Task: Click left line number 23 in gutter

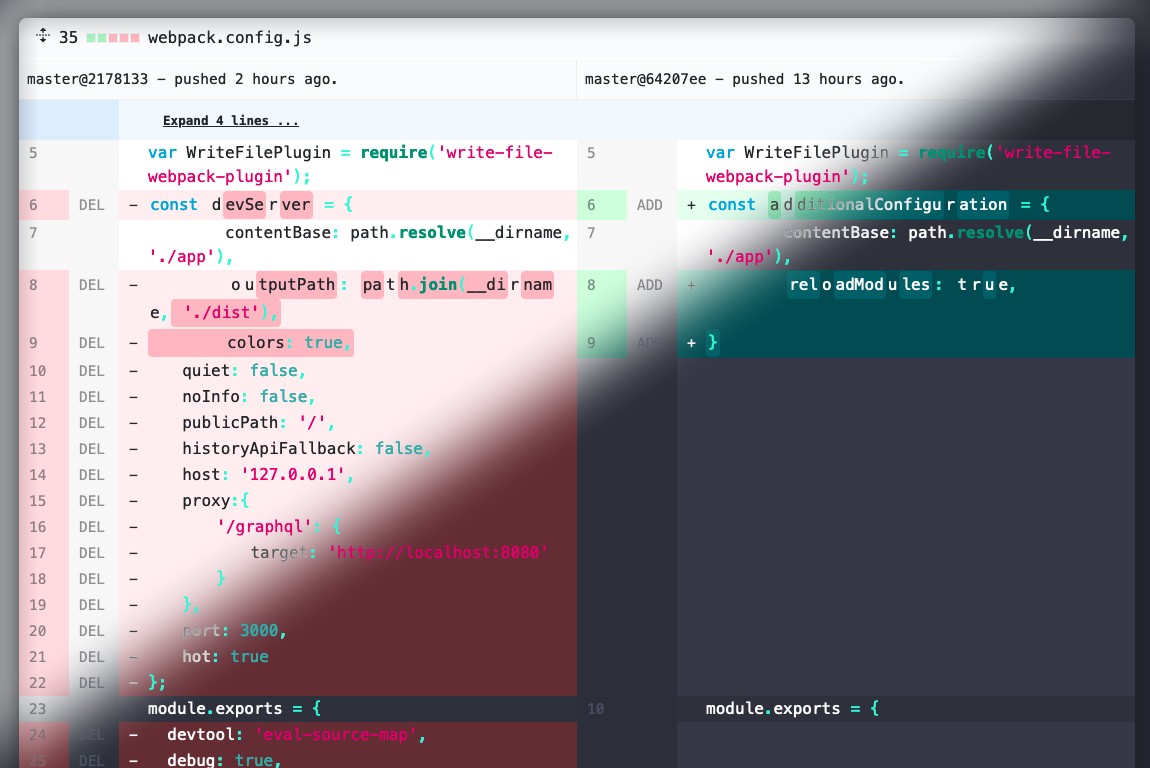Action: 37,709
